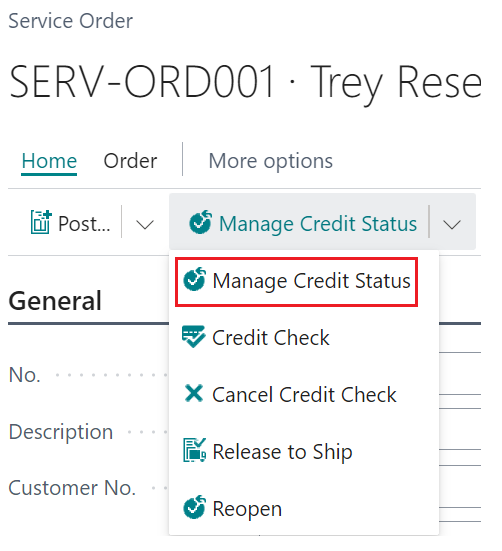Click the Manage Credit Status toolbar button
This screenshot has height=551, width=502.
pos(302,223)
